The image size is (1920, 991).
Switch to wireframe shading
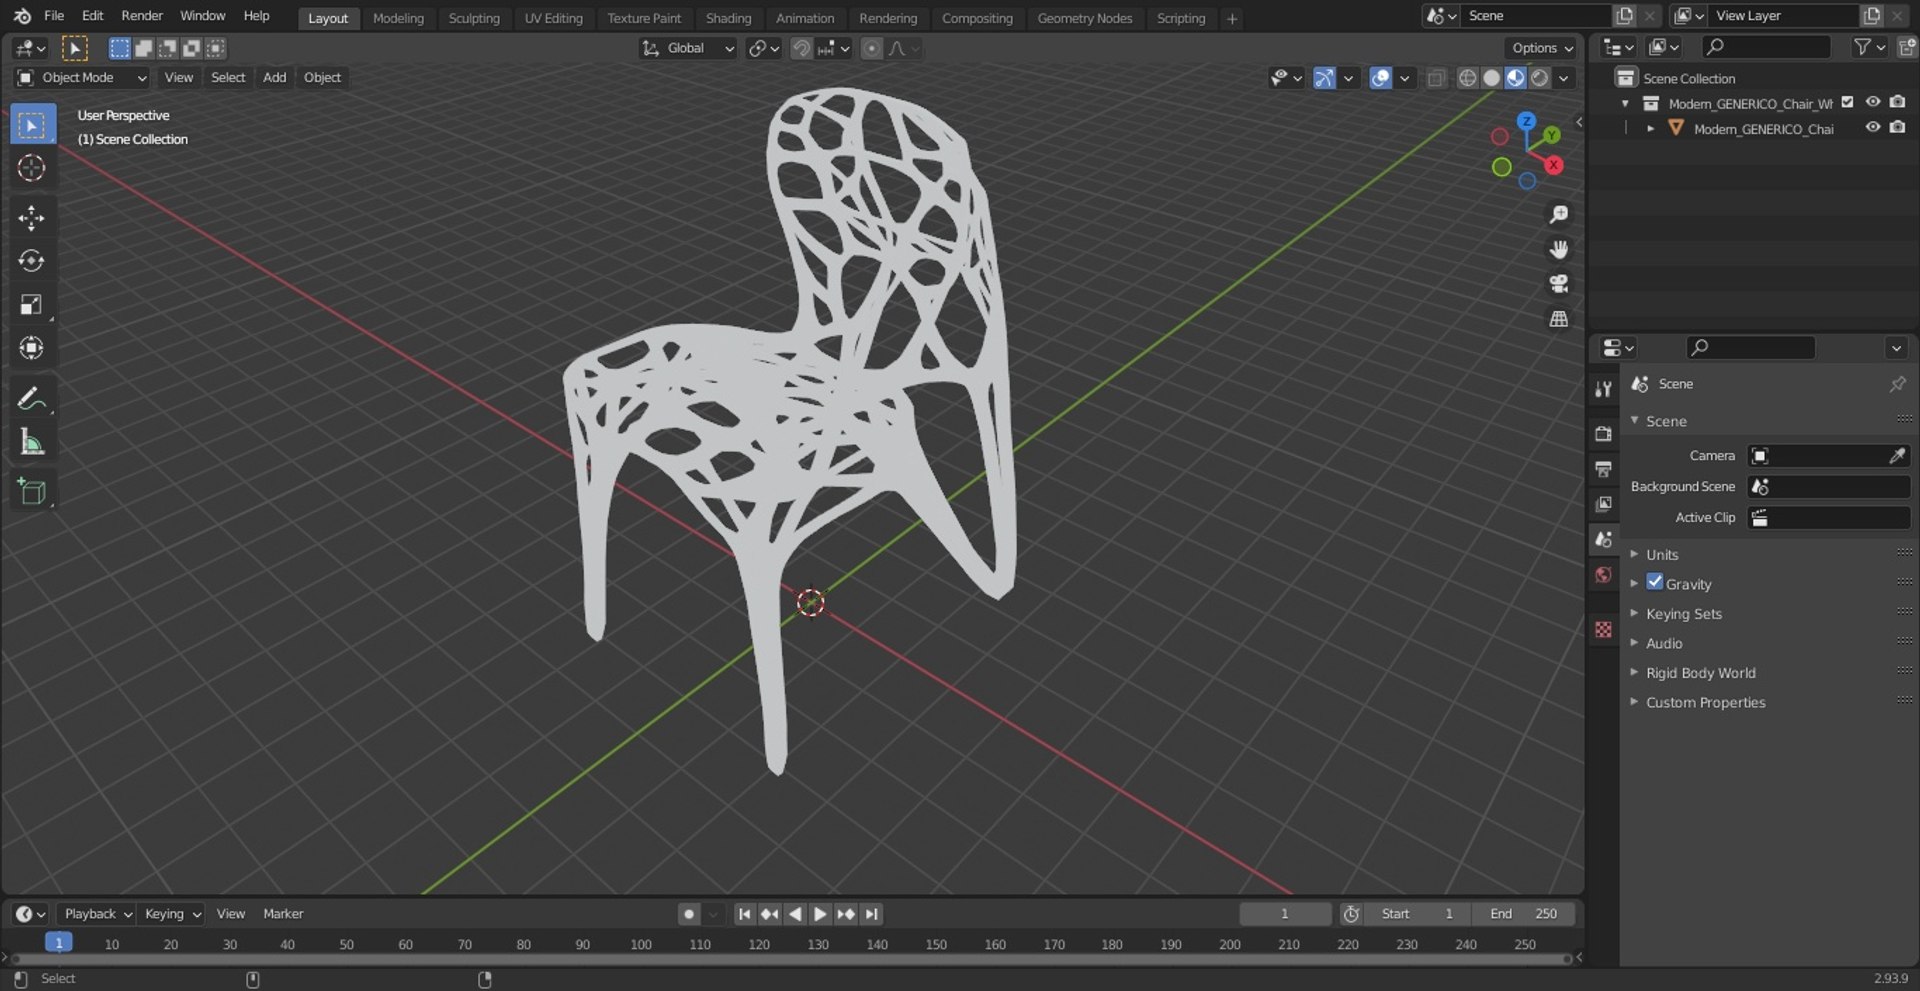pos(1467,78)
